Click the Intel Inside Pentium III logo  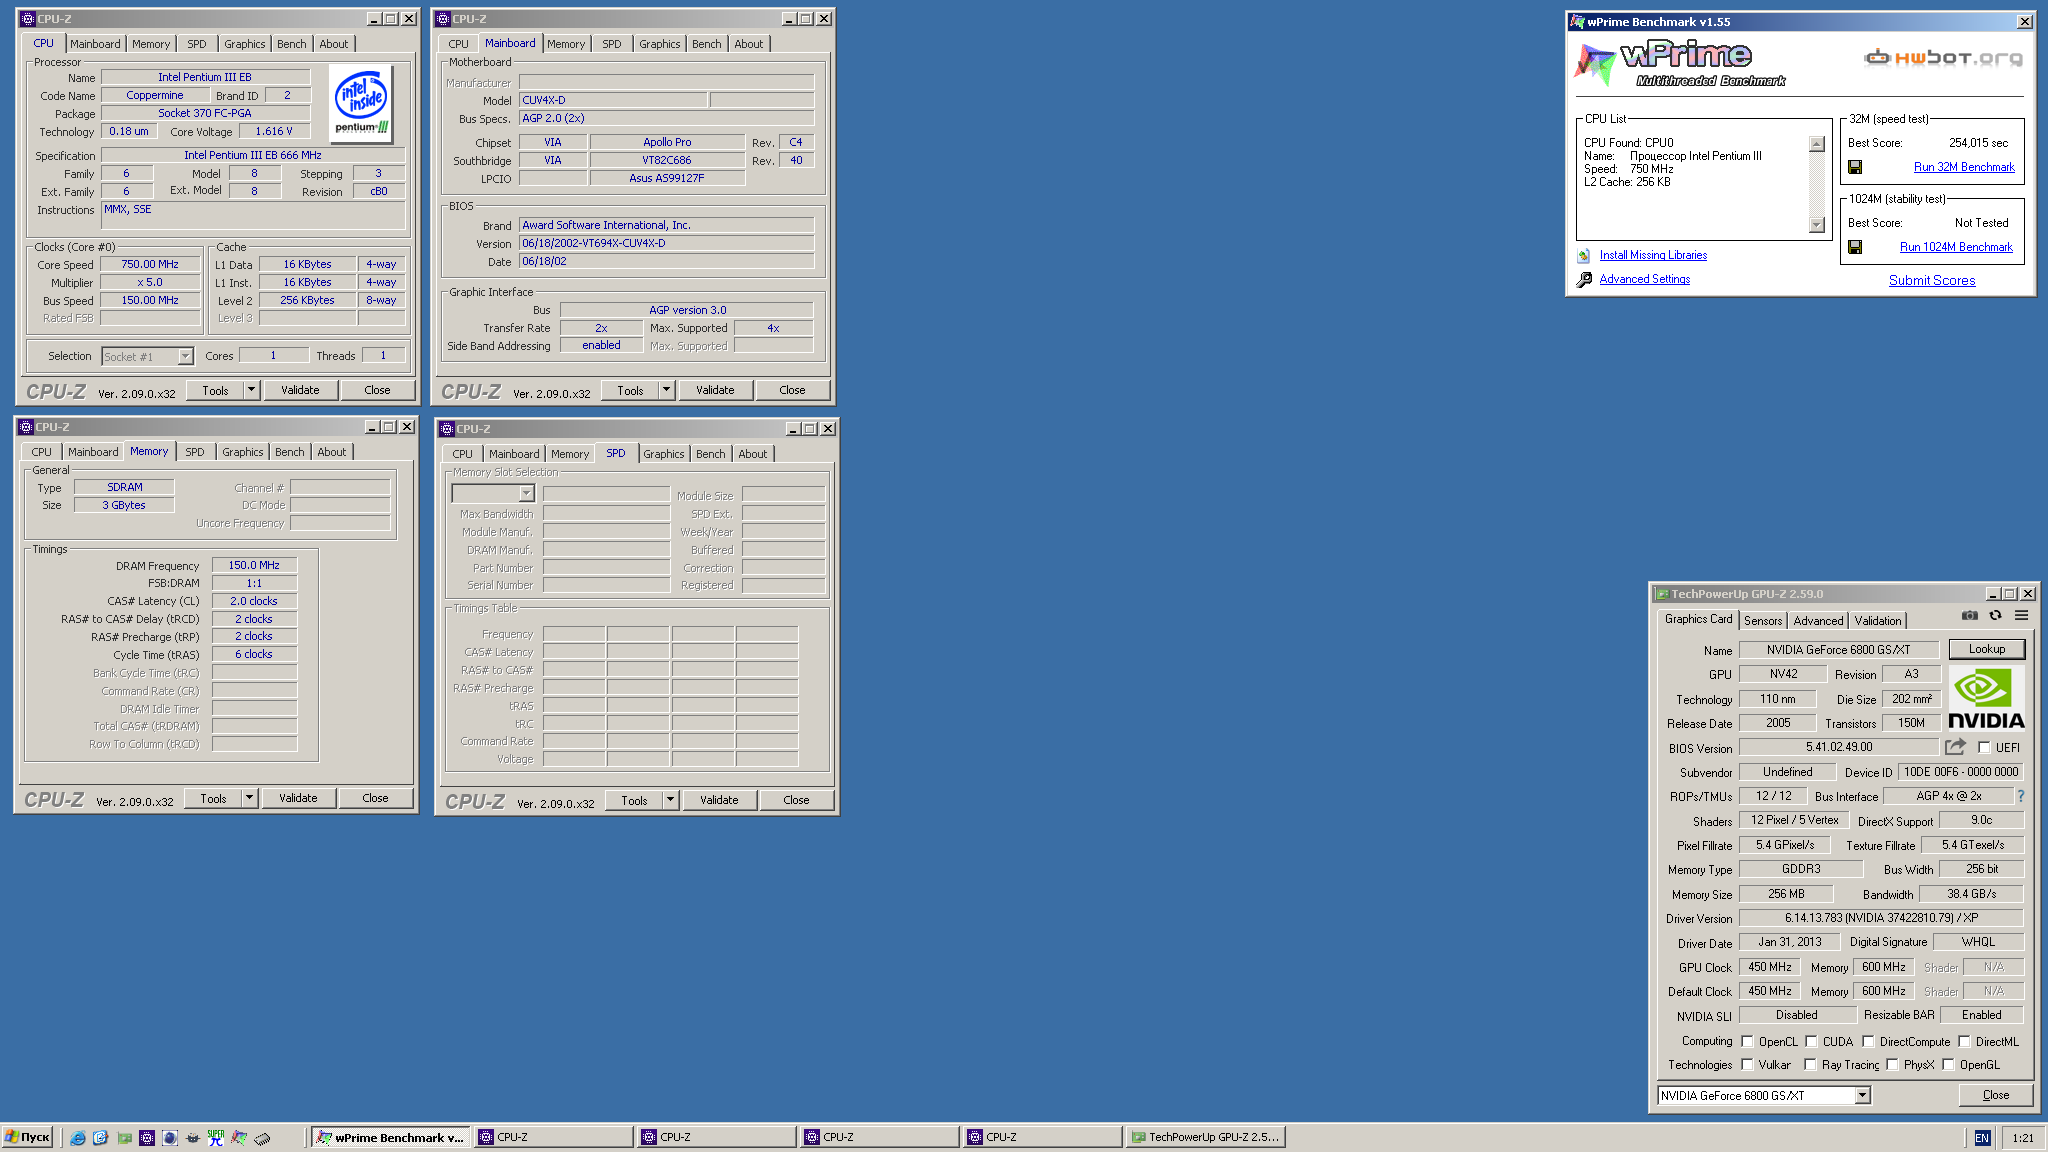361,104
